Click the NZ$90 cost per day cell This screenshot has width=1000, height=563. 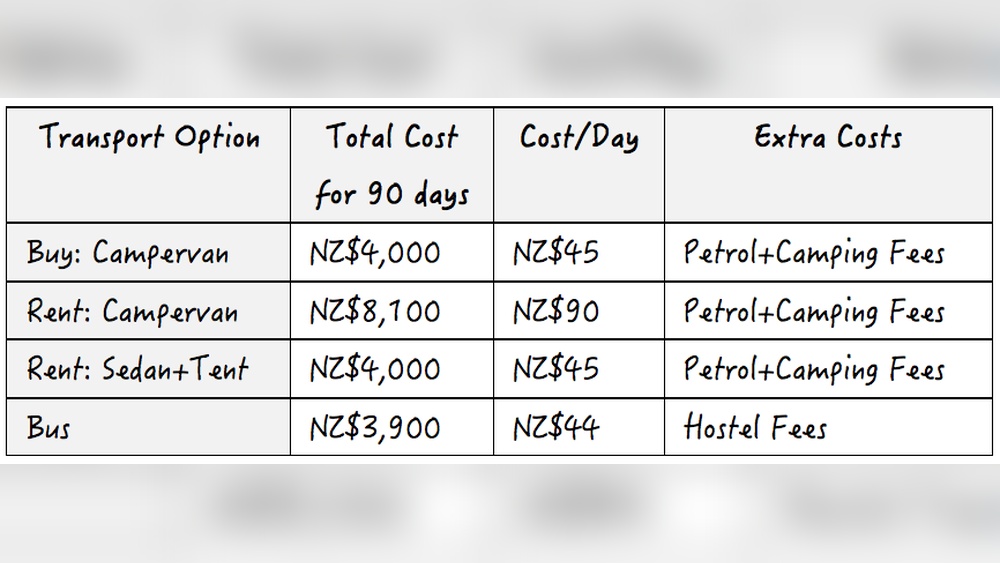tap(579, 311)
